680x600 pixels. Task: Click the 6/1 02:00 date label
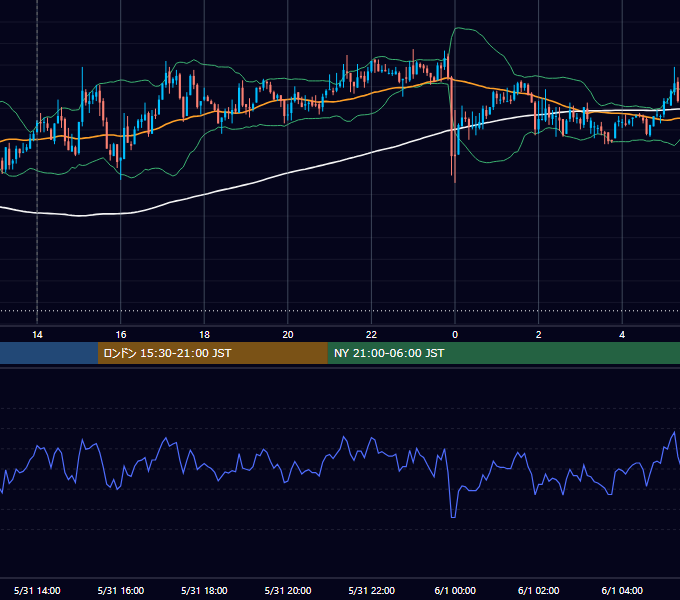point(539,590)
